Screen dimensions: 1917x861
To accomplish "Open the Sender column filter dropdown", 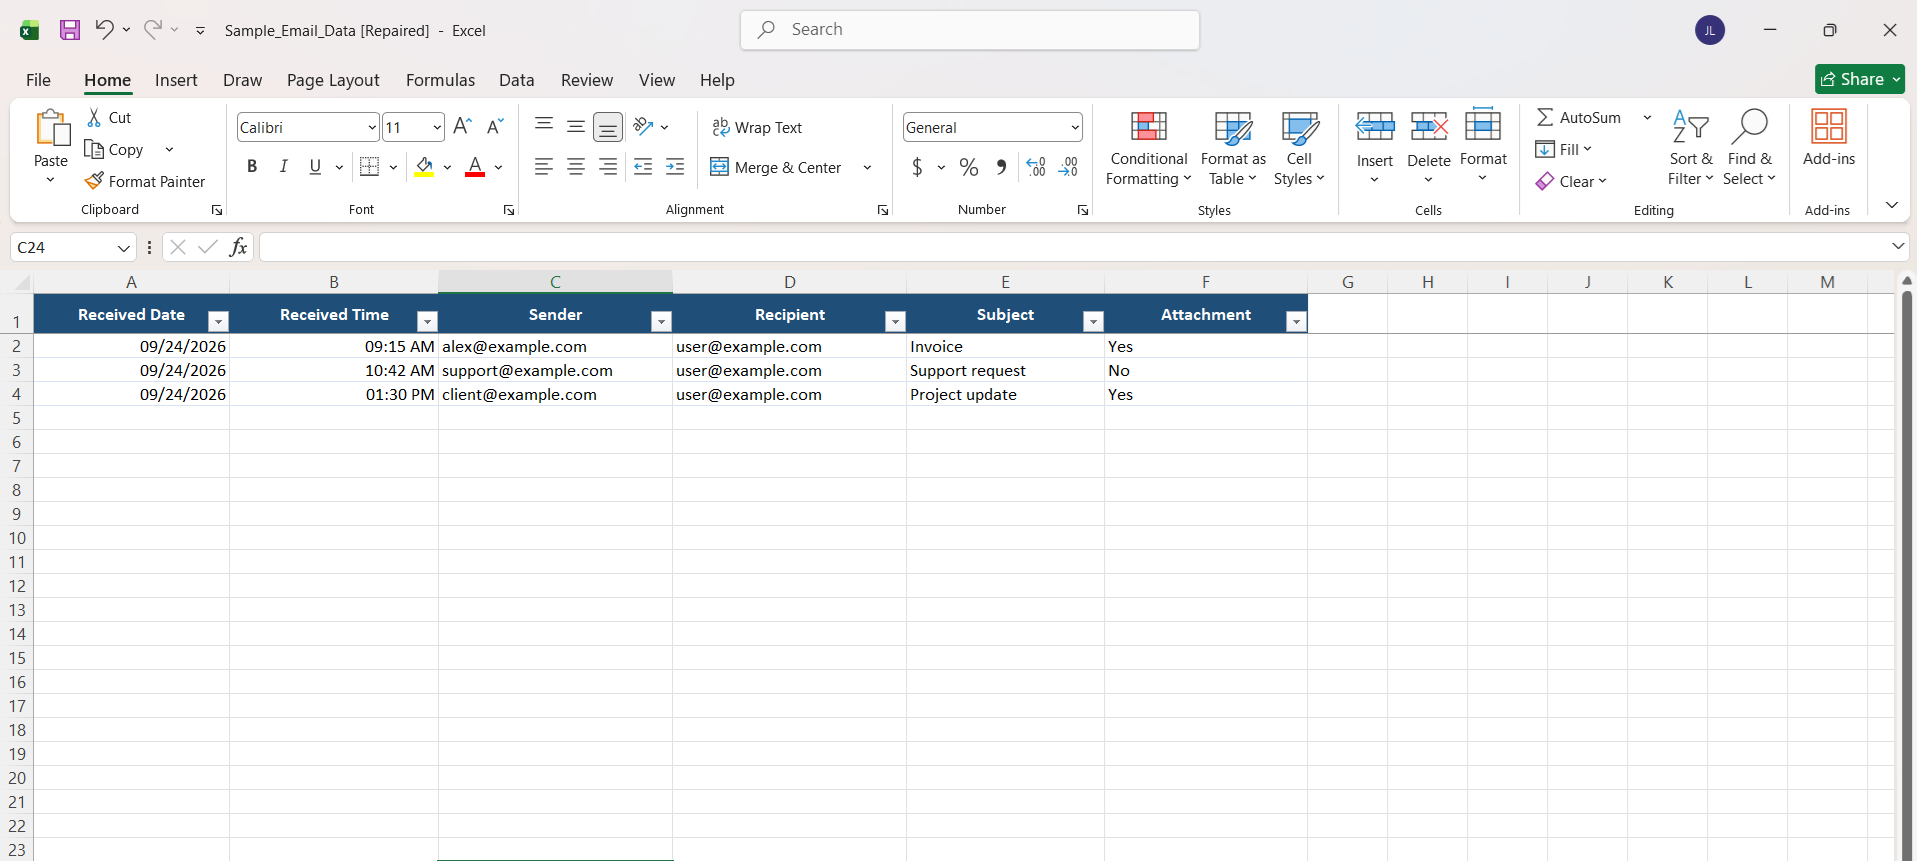I will click(661, 321).
